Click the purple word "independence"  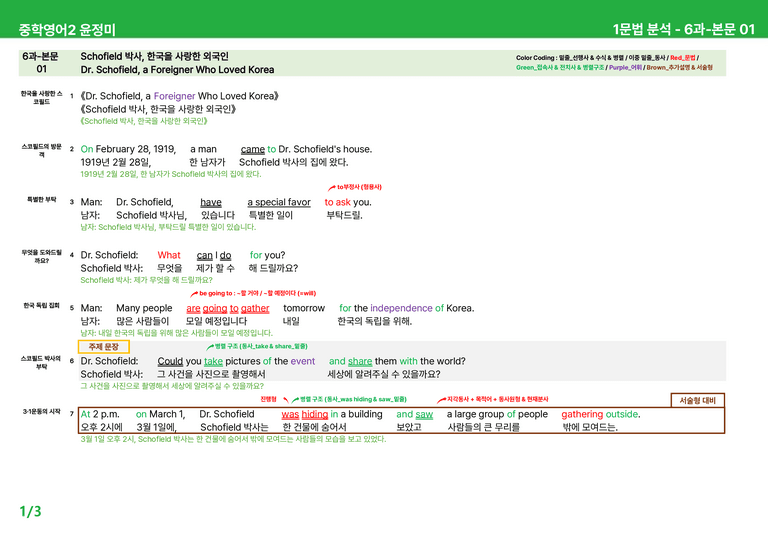point(401,308)
